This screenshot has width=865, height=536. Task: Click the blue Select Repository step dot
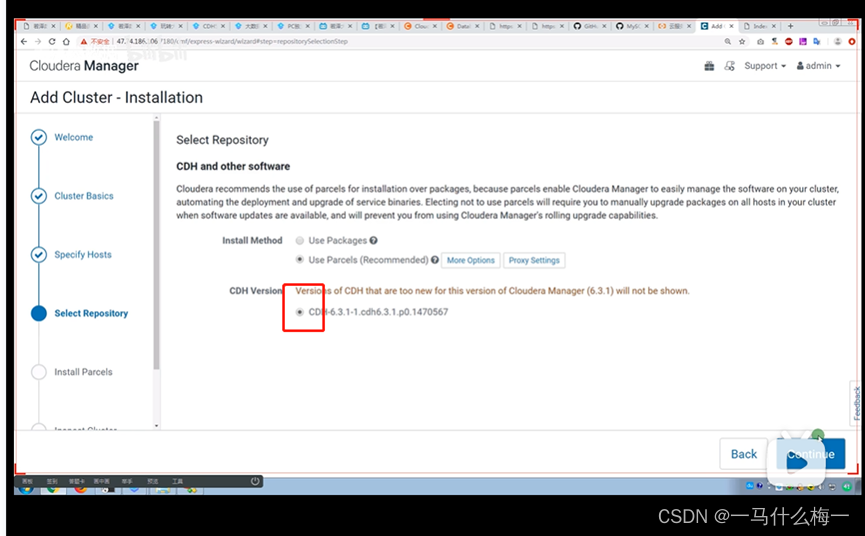[x=39, y=313]
